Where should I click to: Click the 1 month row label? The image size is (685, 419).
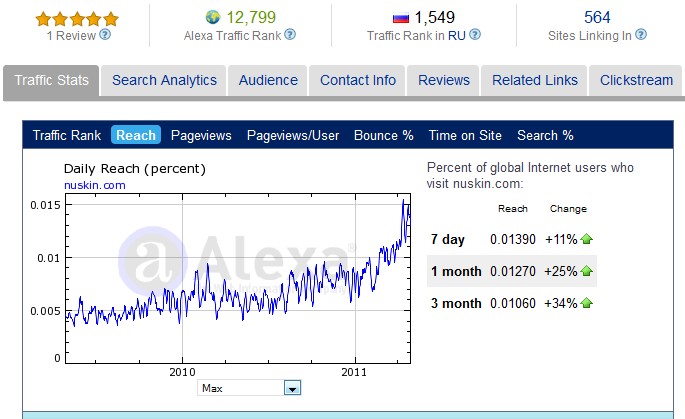[456, 271]
